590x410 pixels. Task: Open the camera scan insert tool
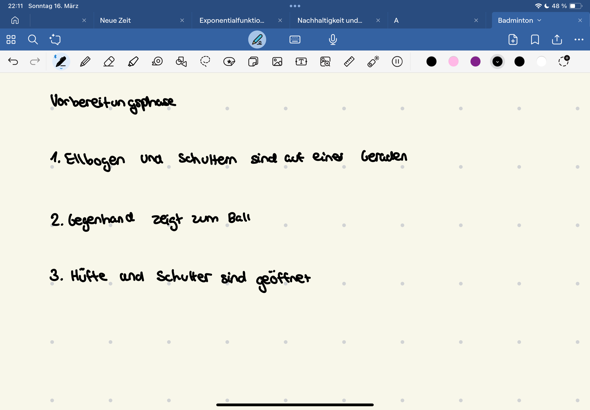325,62
